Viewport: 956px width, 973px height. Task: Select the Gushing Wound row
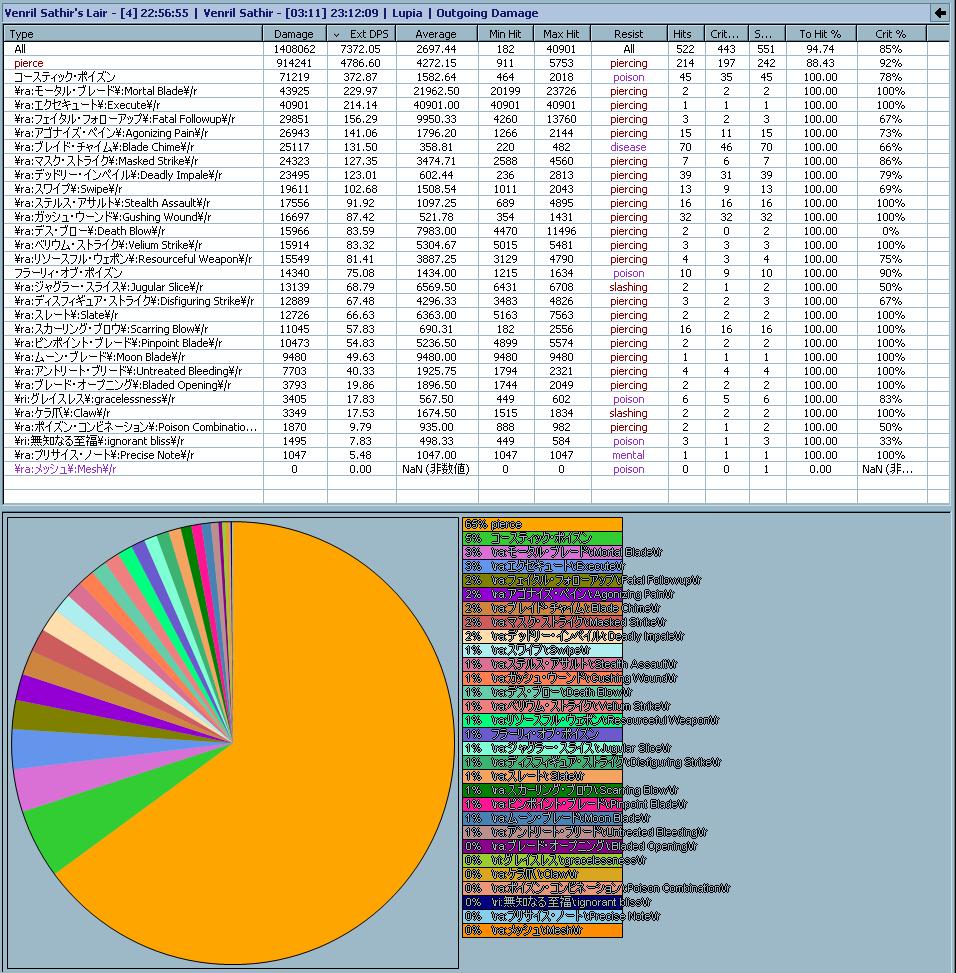click(476, 217)
